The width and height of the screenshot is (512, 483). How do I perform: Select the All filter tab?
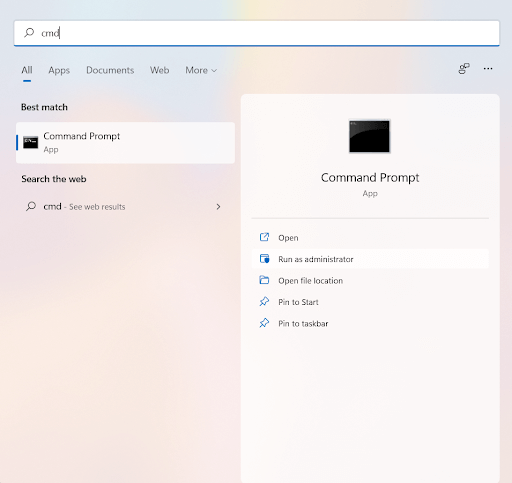pyautogui.click(x=27, y=70)
